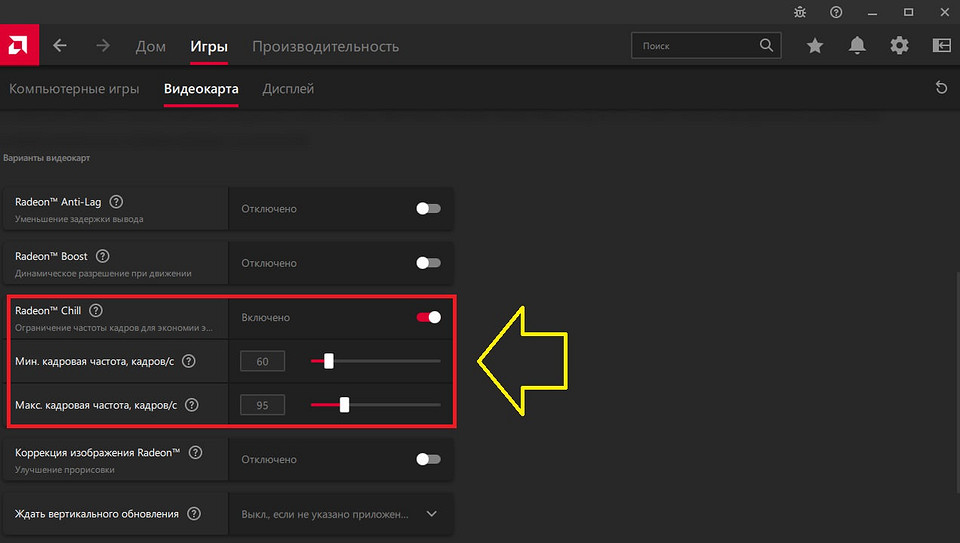Open favorites via the star icon

(x=815, y=46)
